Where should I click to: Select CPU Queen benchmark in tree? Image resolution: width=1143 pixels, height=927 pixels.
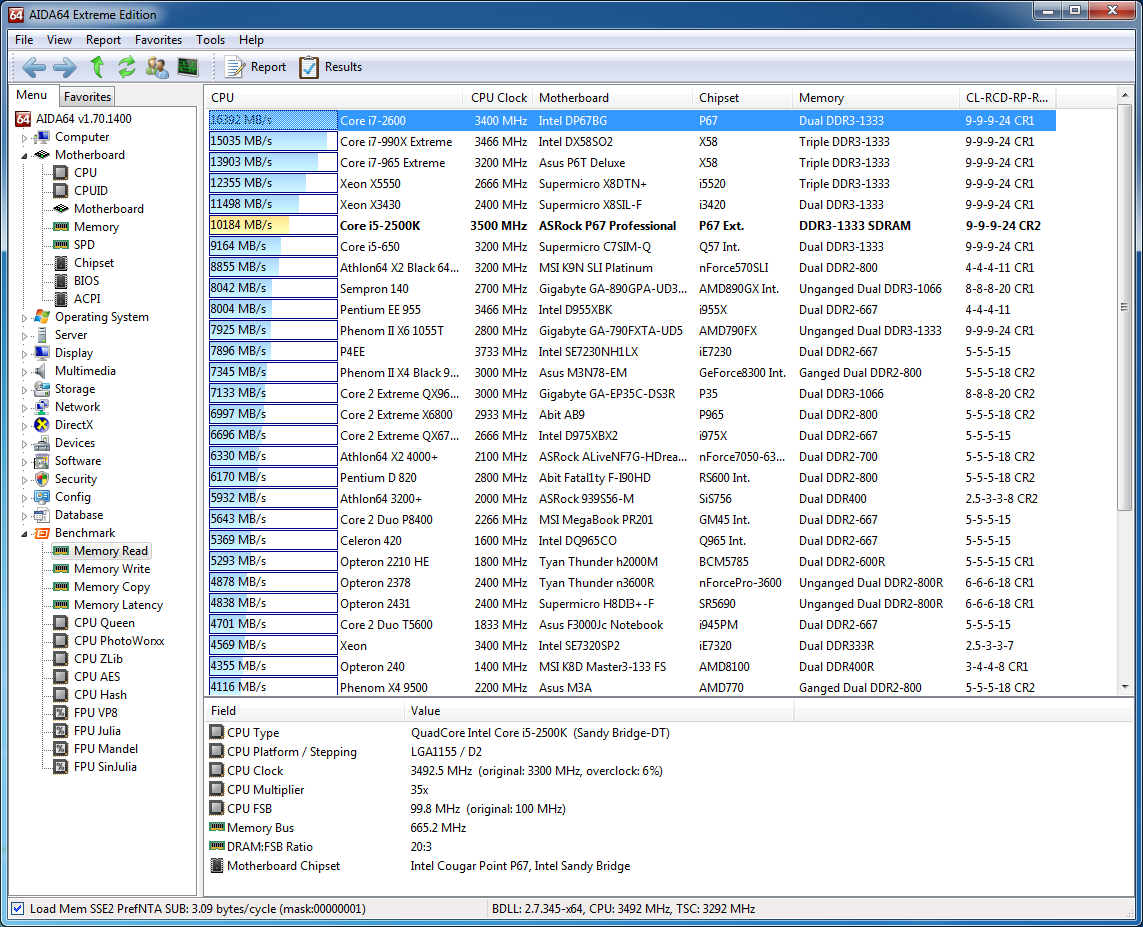104,623
